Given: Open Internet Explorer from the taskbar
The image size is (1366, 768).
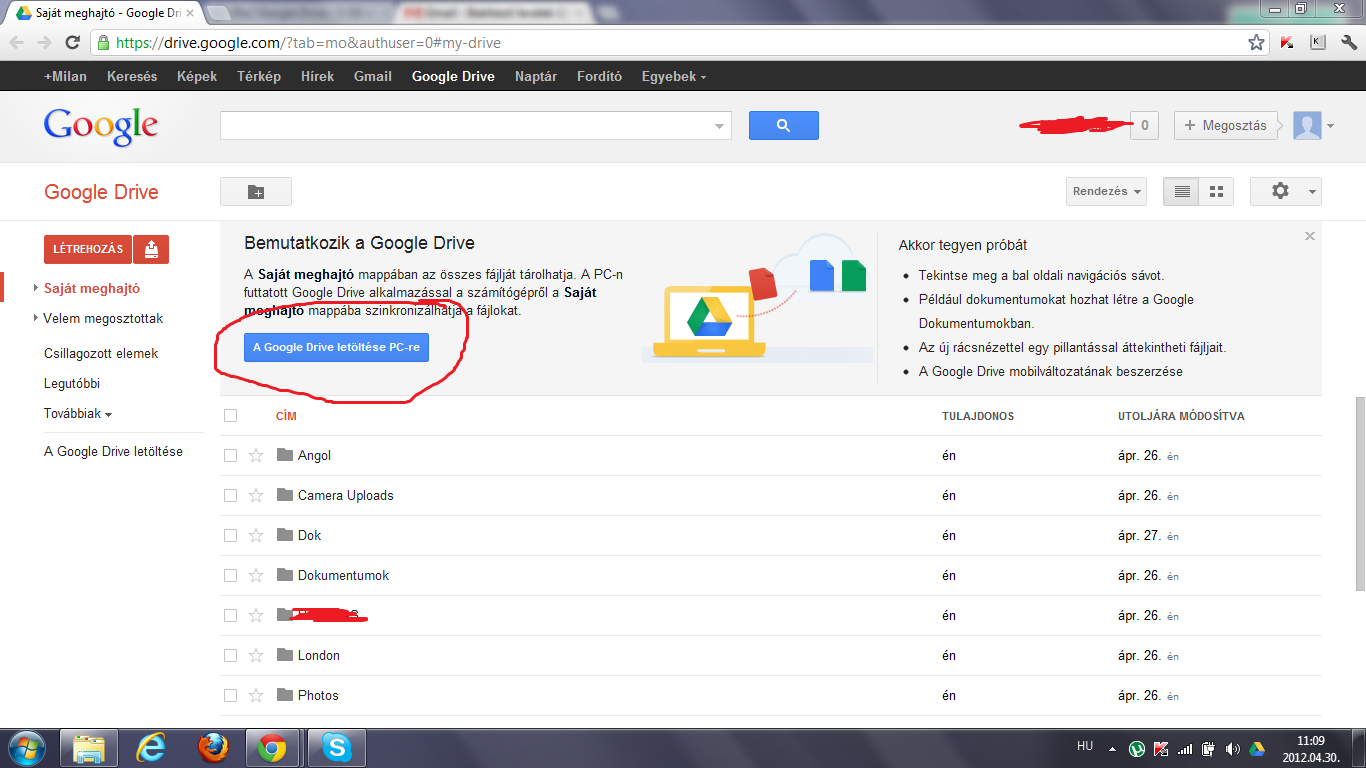Looking at the screenshot, I should coord(151,747).
